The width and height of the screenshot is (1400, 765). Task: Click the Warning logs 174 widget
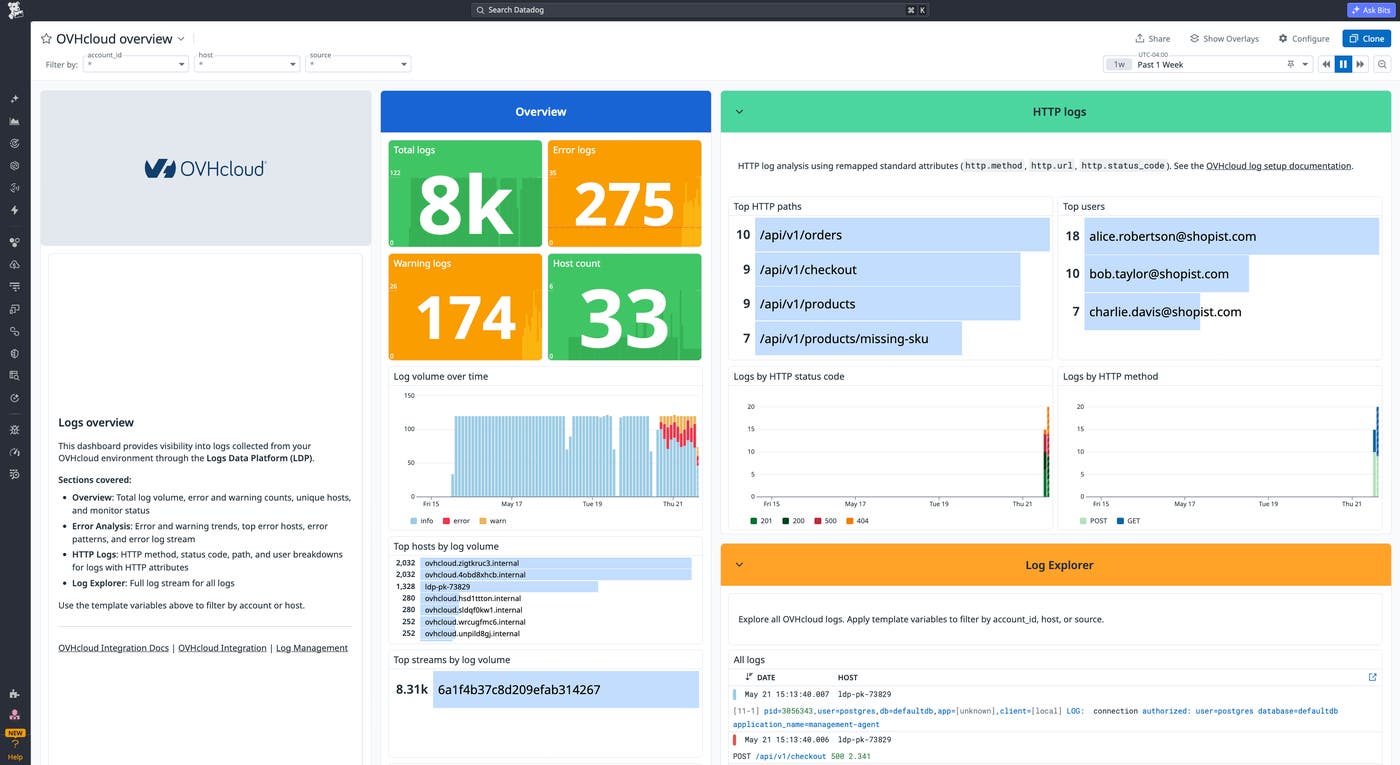coord(465,307)
